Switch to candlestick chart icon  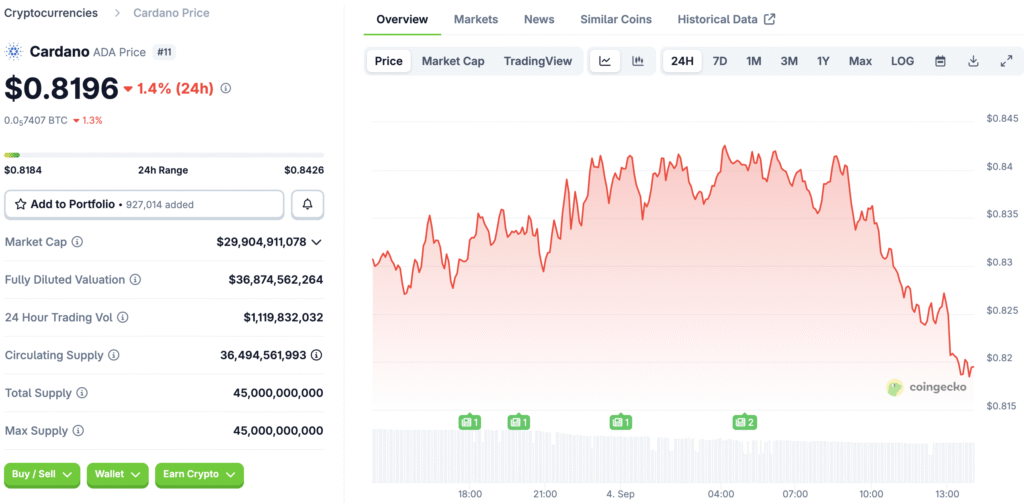click(637, 61)
